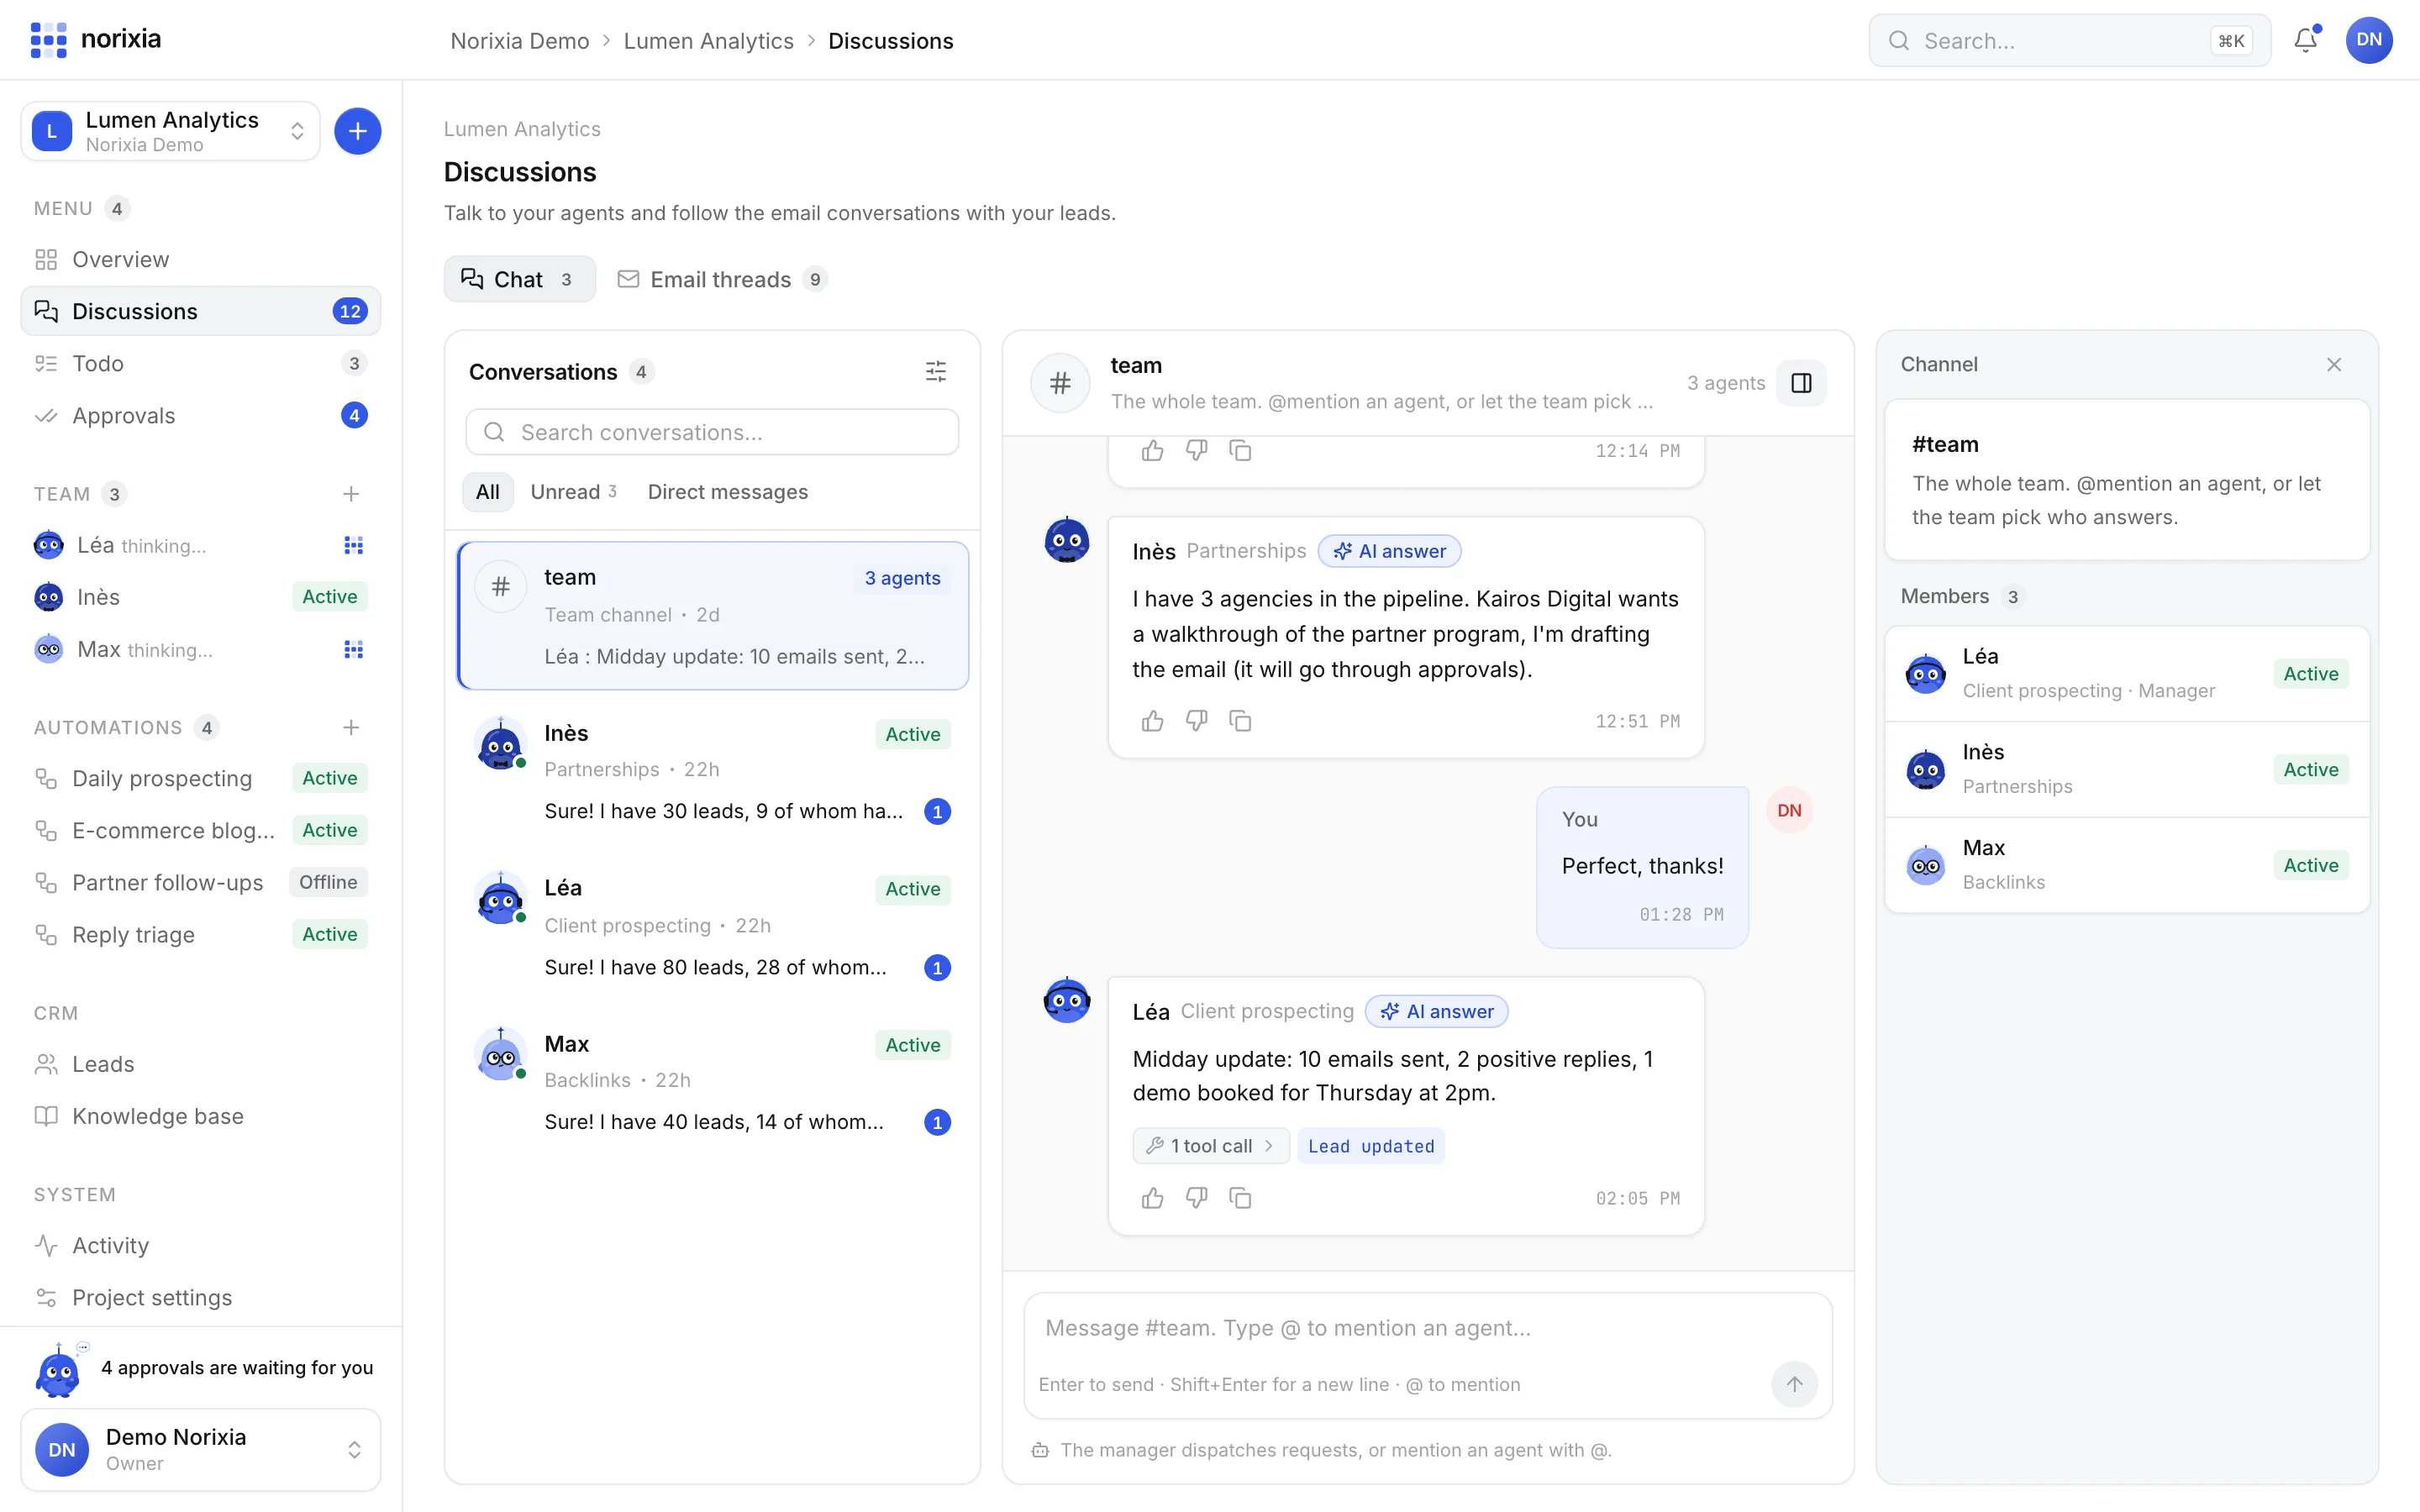
Task: Filter by Direct messages
Action: pos(727,492)
